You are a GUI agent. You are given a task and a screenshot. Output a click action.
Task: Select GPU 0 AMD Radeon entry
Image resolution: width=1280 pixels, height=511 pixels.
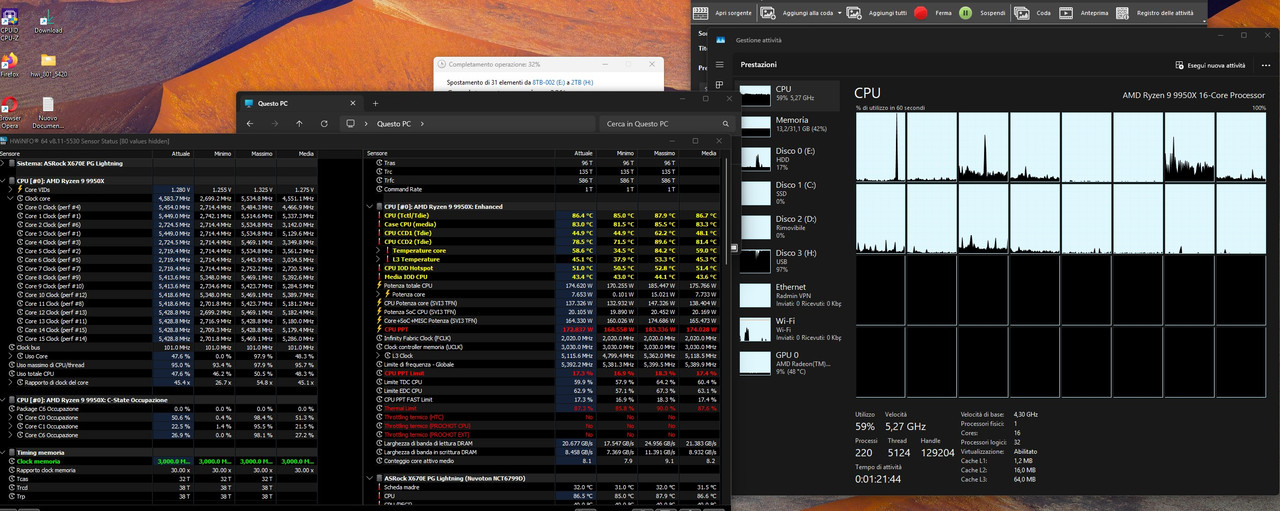click(788, 362)
